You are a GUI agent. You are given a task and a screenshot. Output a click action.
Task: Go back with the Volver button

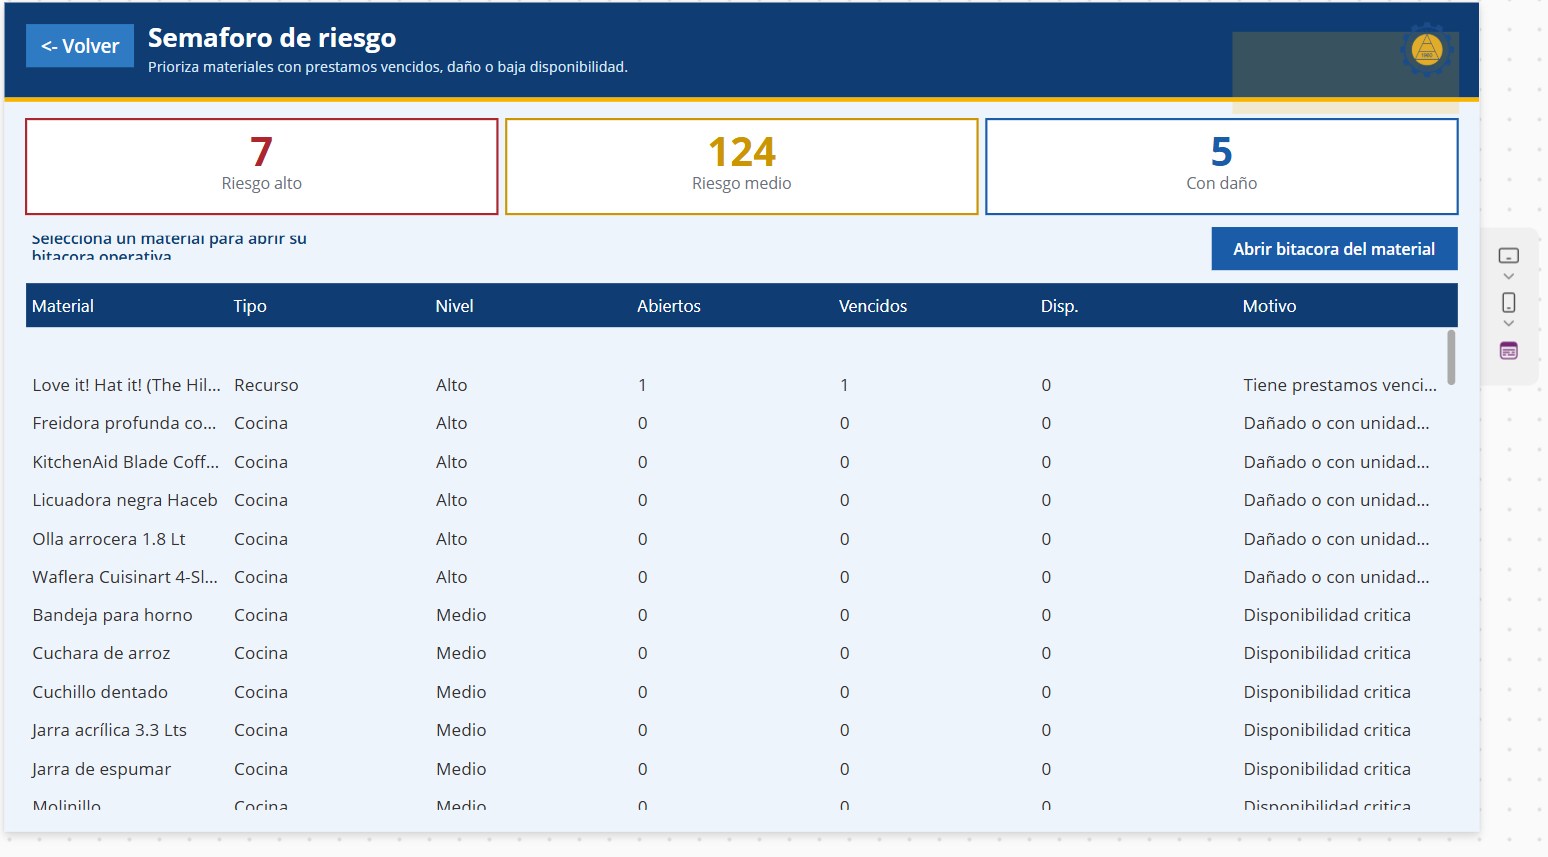[80, 46]
